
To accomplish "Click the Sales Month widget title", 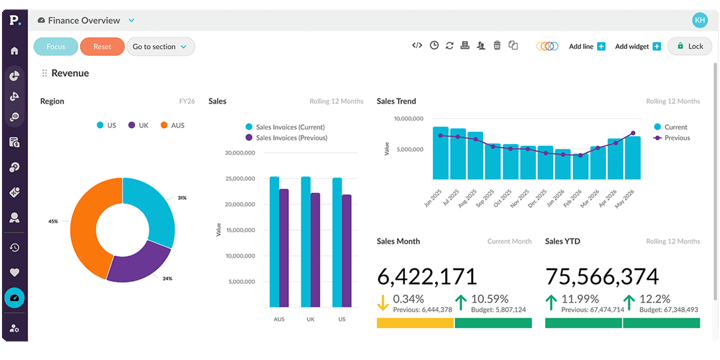I will [x=398, y=241].
